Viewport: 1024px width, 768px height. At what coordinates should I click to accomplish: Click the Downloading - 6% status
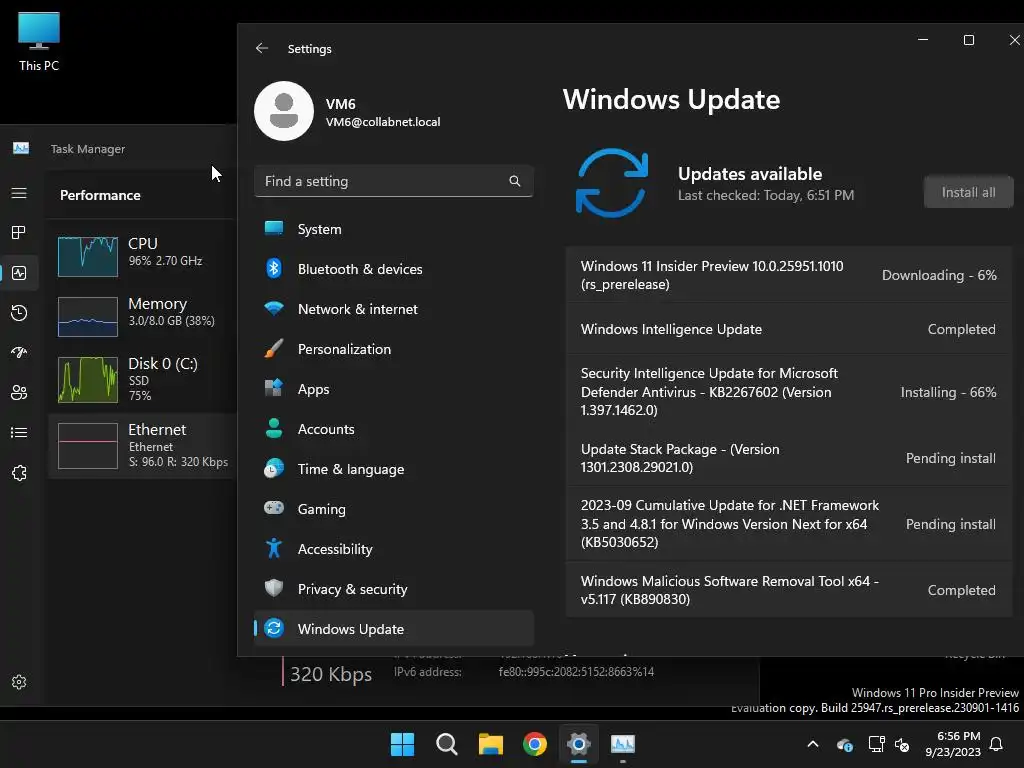tap(939, 275)
